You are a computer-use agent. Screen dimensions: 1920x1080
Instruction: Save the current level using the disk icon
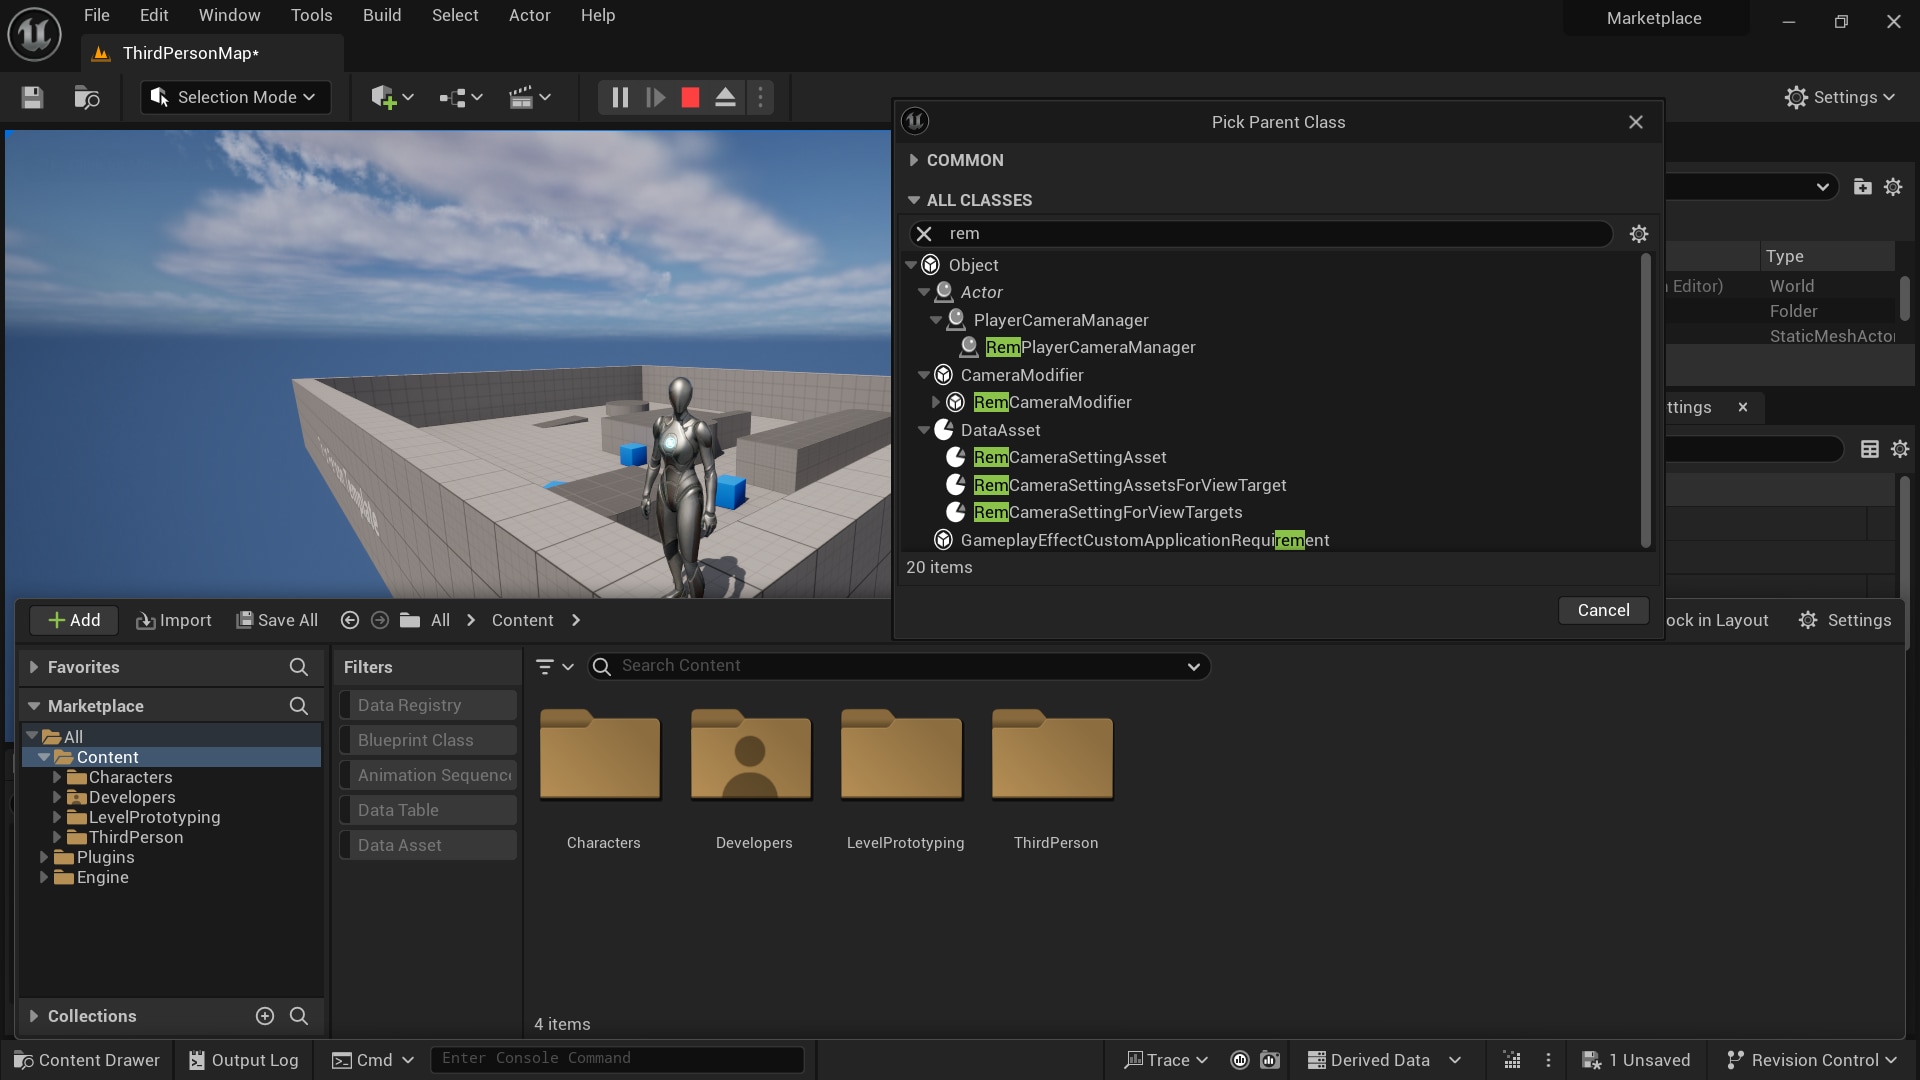[x=31, y=97]
